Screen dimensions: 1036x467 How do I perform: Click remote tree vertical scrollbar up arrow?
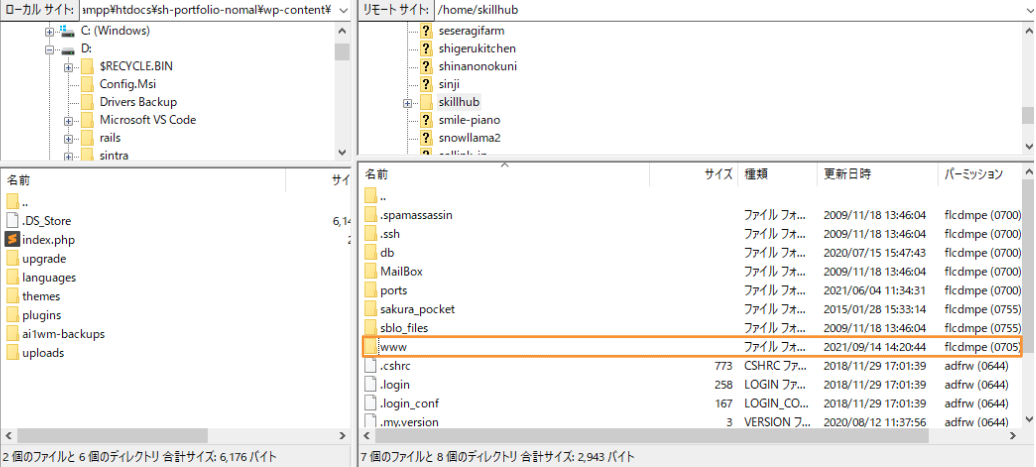[x=1028, y=30]
